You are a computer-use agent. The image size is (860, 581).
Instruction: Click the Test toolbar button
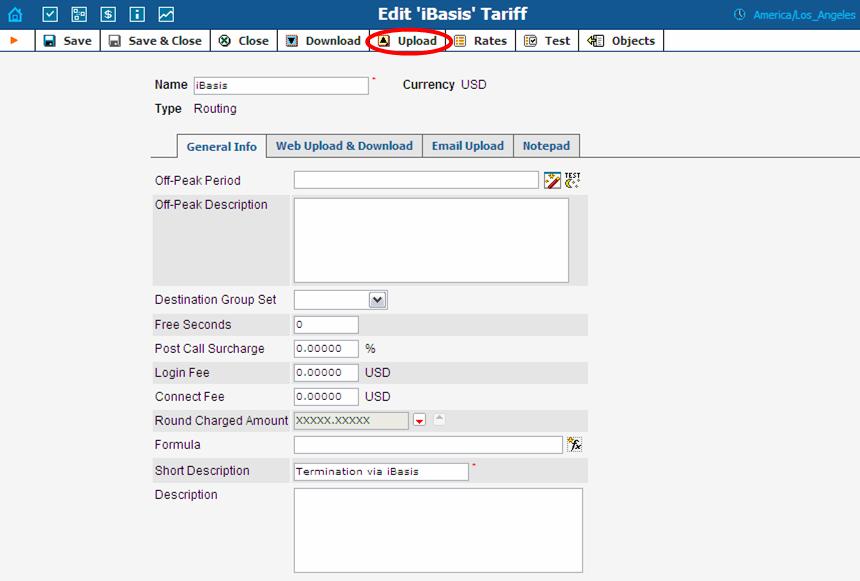547,41
